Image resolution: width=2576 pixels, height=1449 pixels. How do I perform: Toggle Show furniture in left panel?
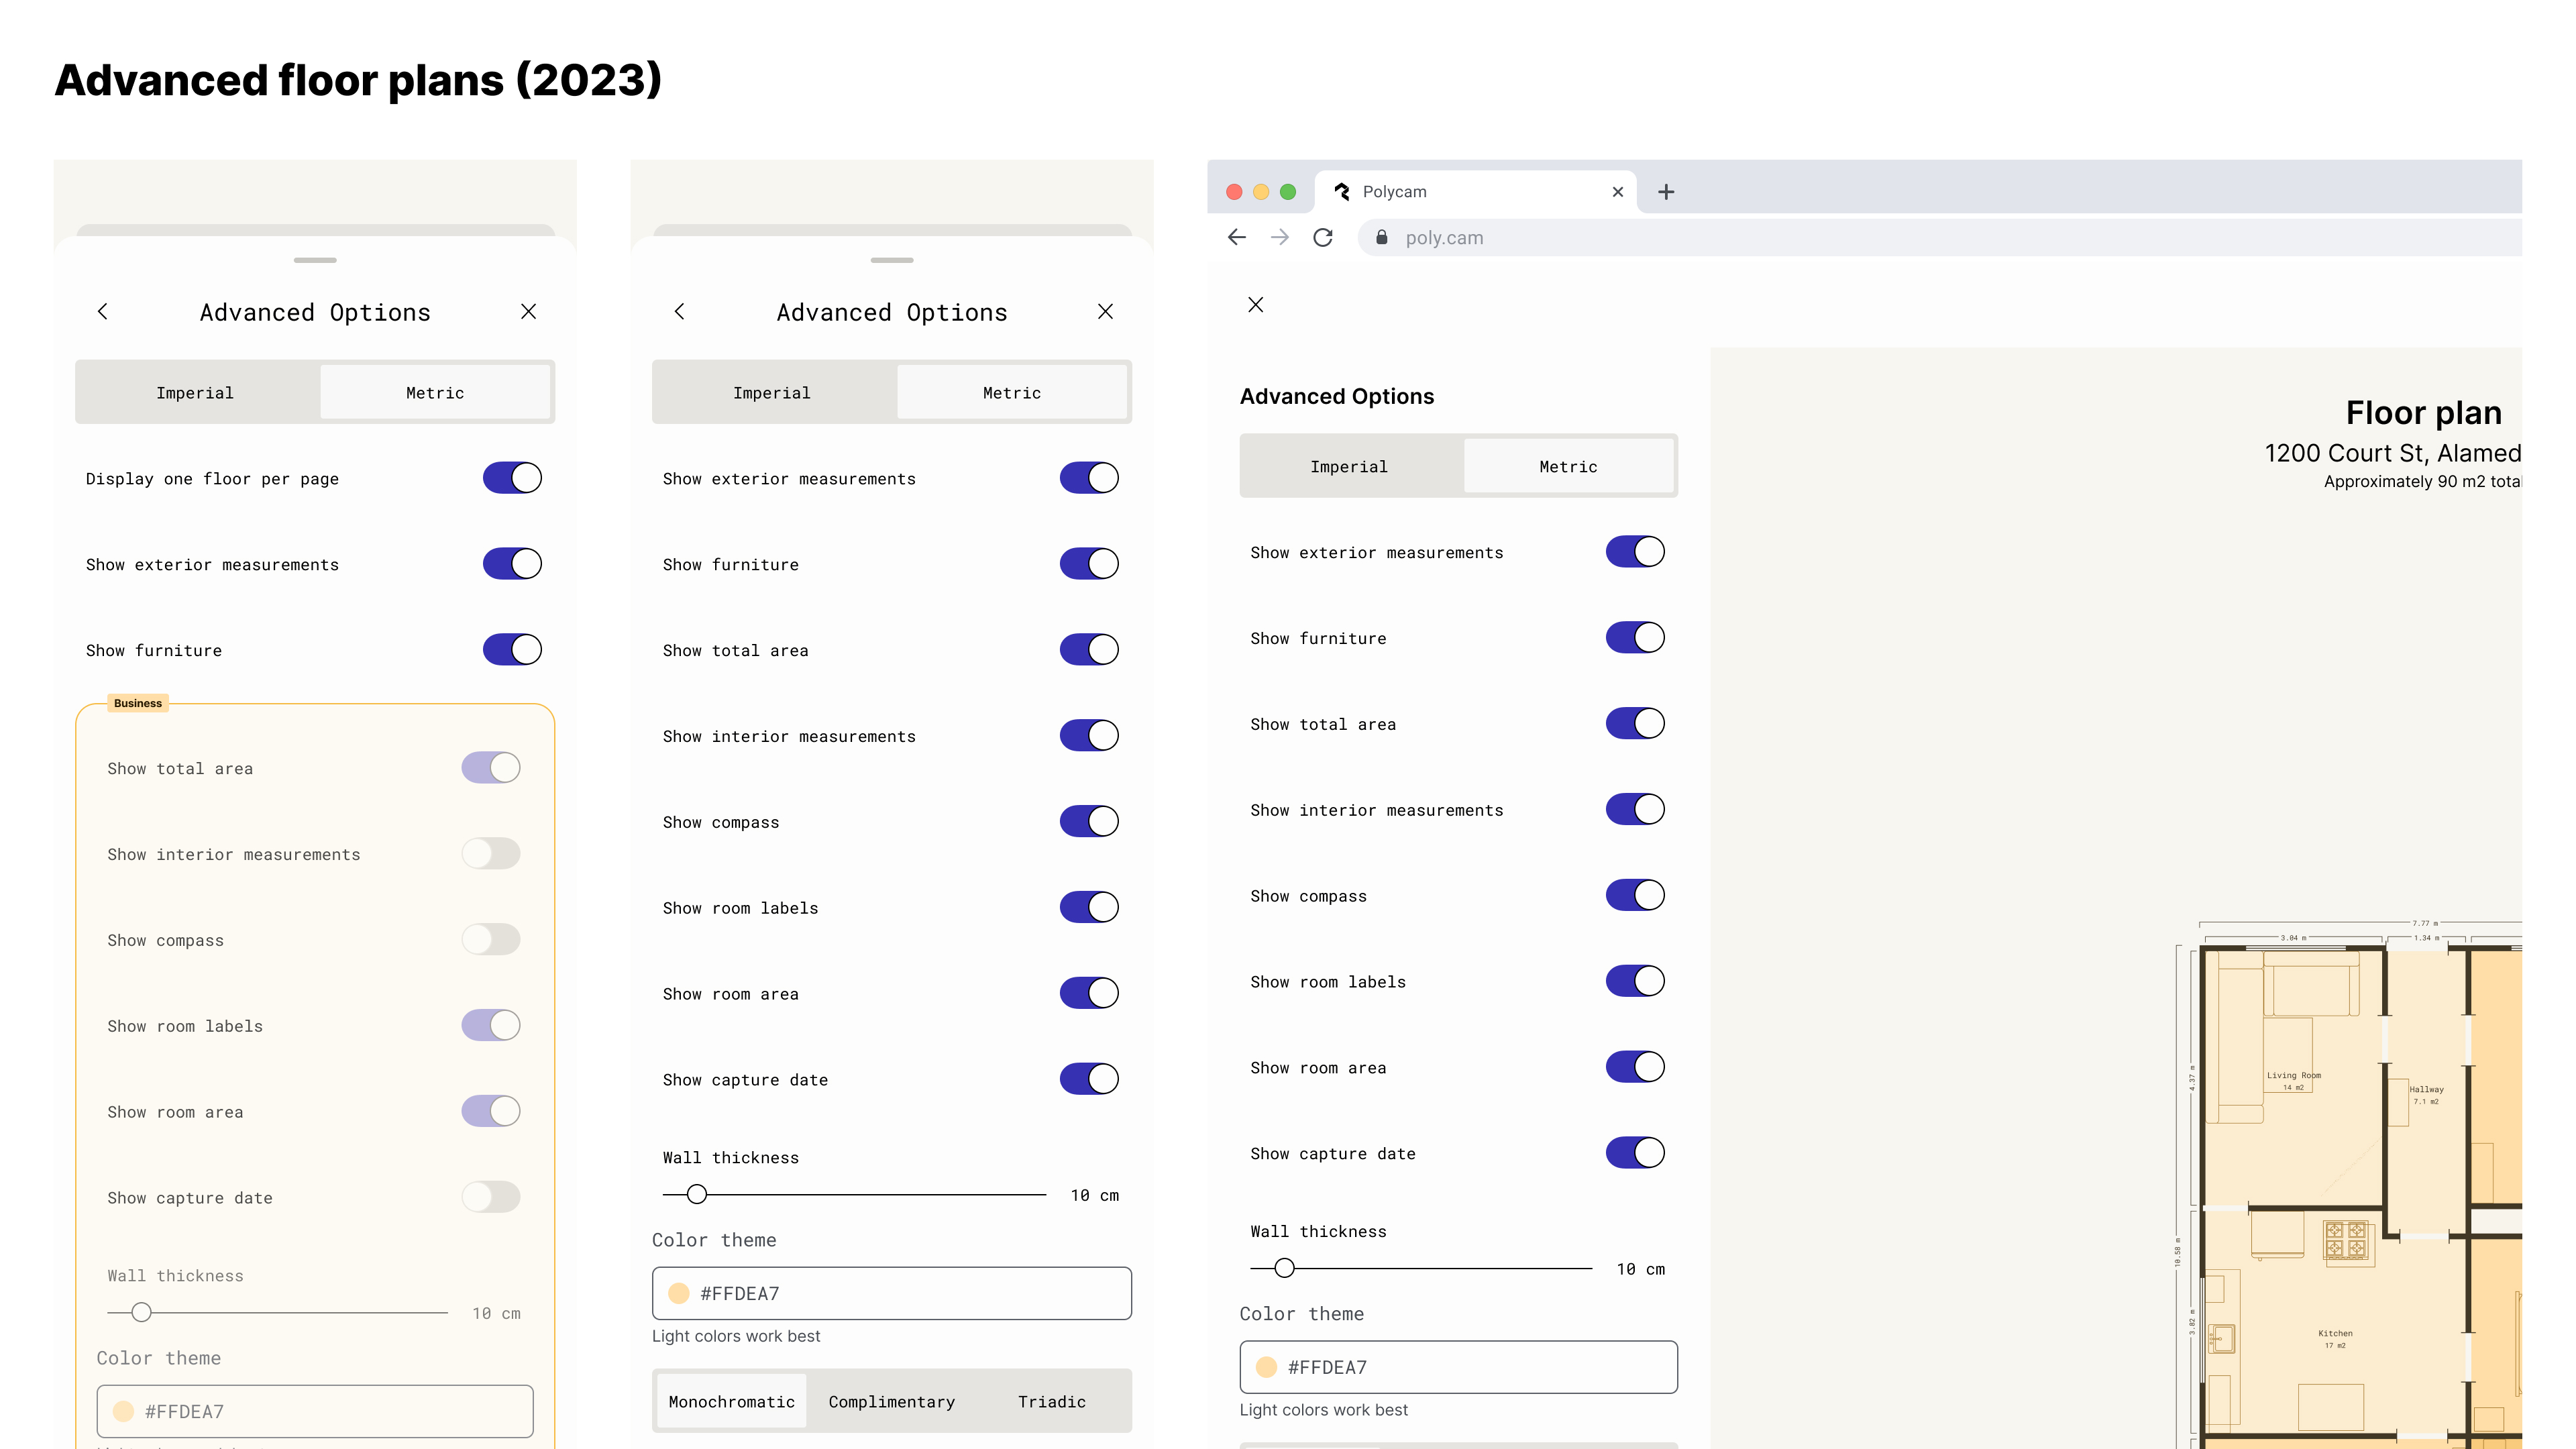pyautogui.click(x=512, y=650)
